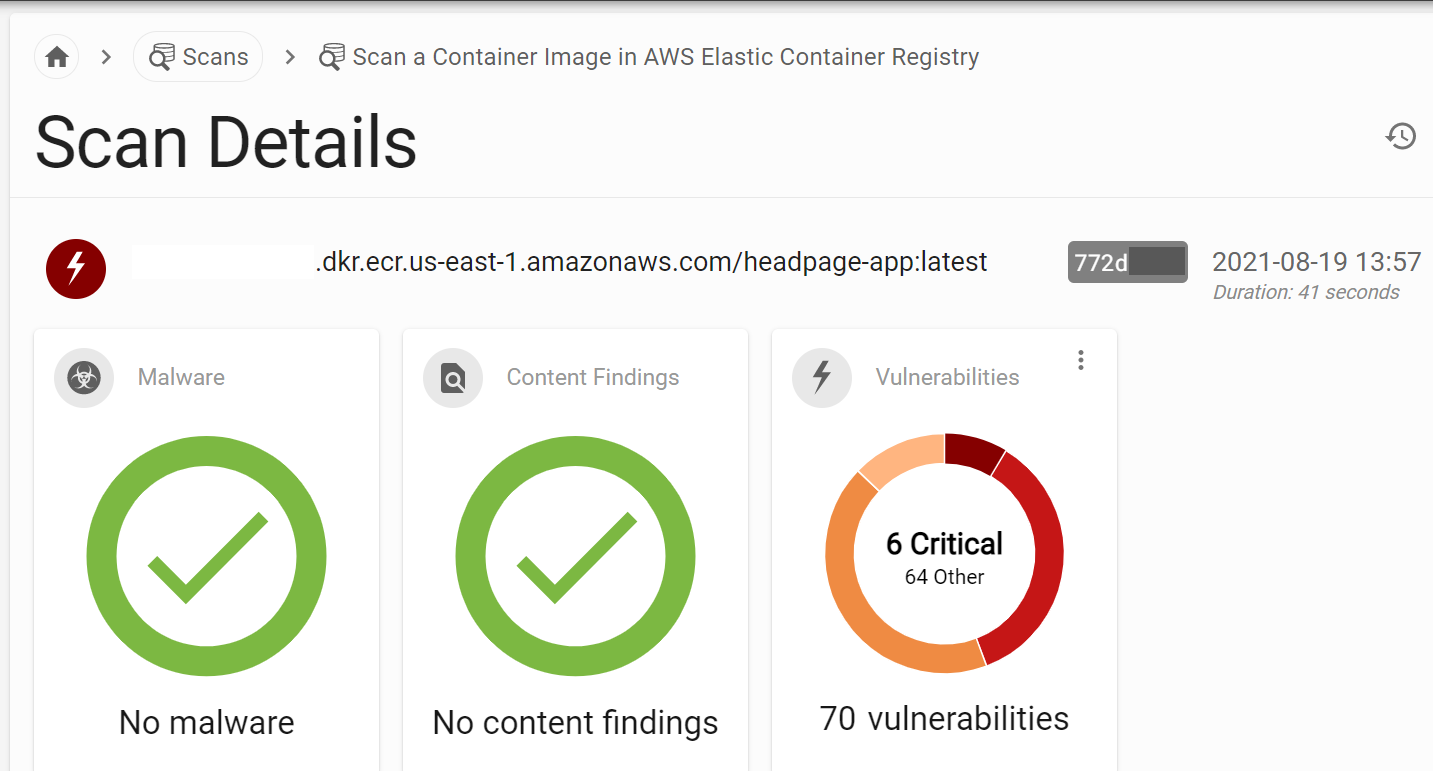Screen dimensions: 1433x771
Task: Click the 772d image digest badge
Action: tap(1127, 262)
